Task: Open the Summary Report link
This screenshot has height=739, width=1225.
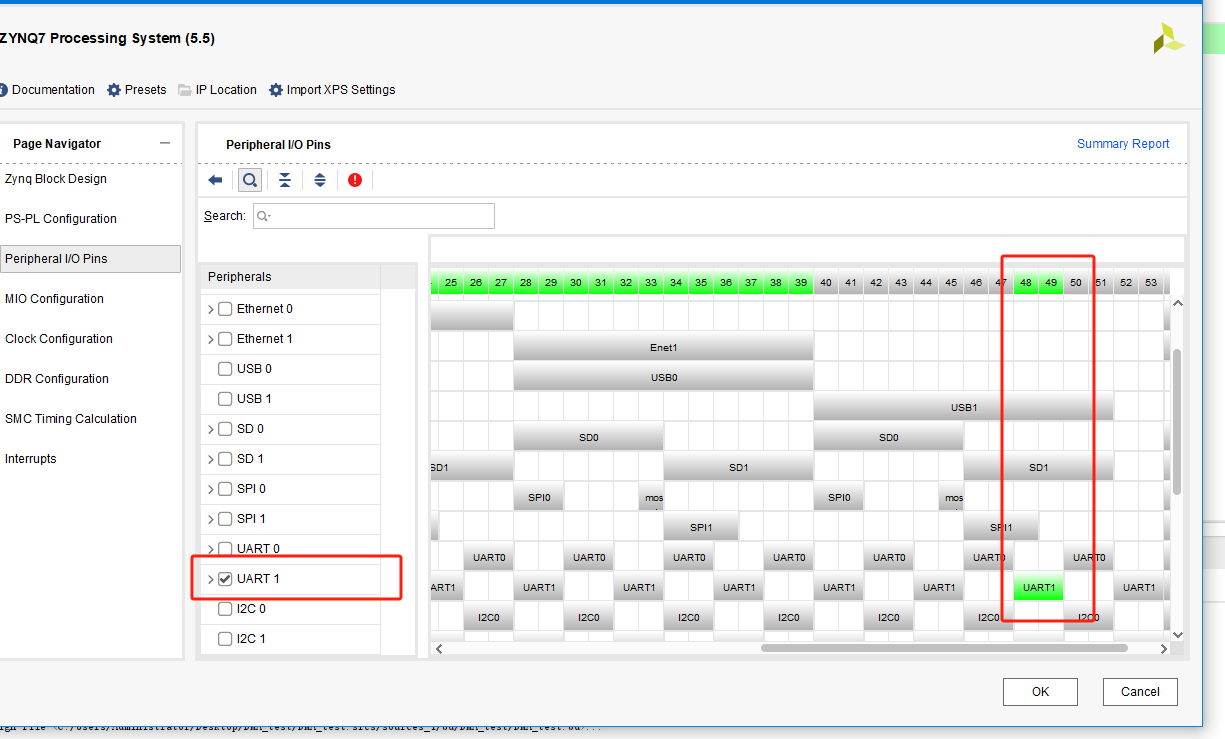Action: point(1123,144)
